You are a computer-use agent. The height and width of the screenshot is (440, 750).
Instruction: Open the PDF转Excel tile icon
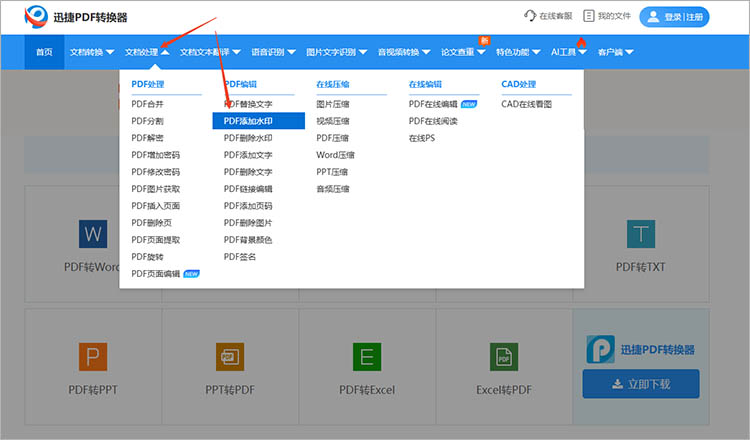(367, 356)
